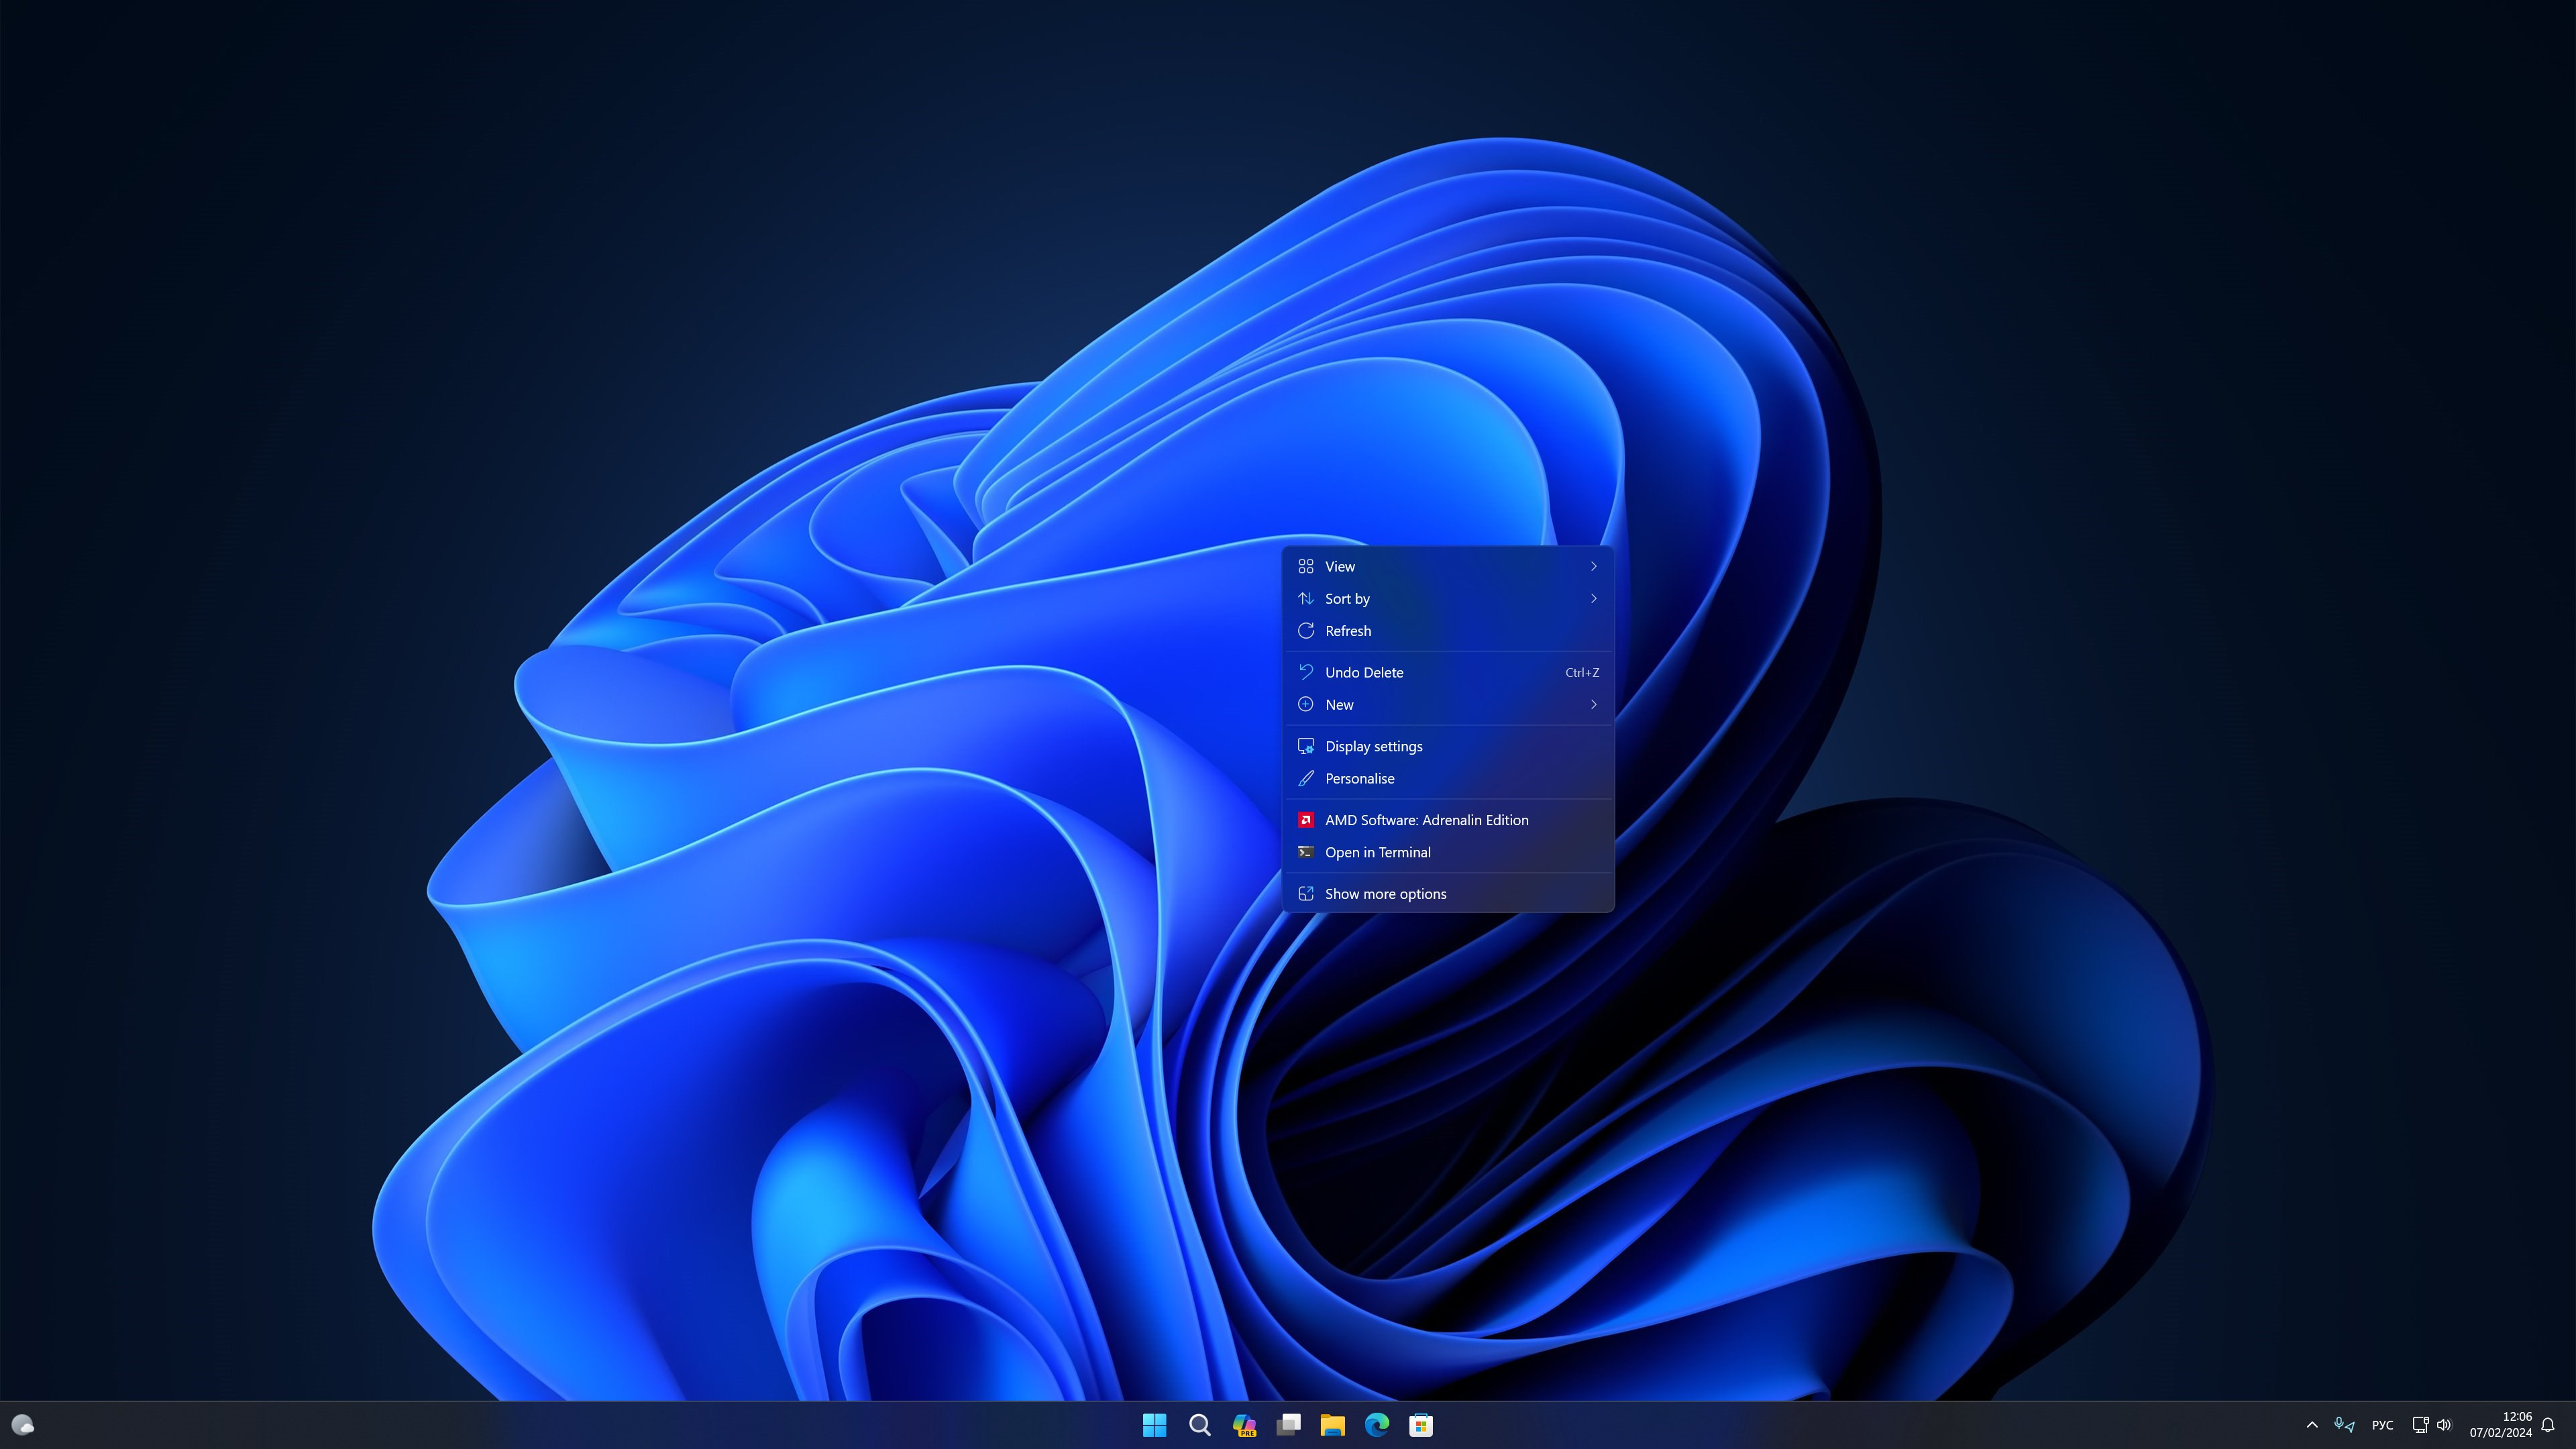The width and height of the screenshot is (2576, 1449).
Task: Open the Windows Start menu
Action: pyautogui.click(x=1154, y=1425)
